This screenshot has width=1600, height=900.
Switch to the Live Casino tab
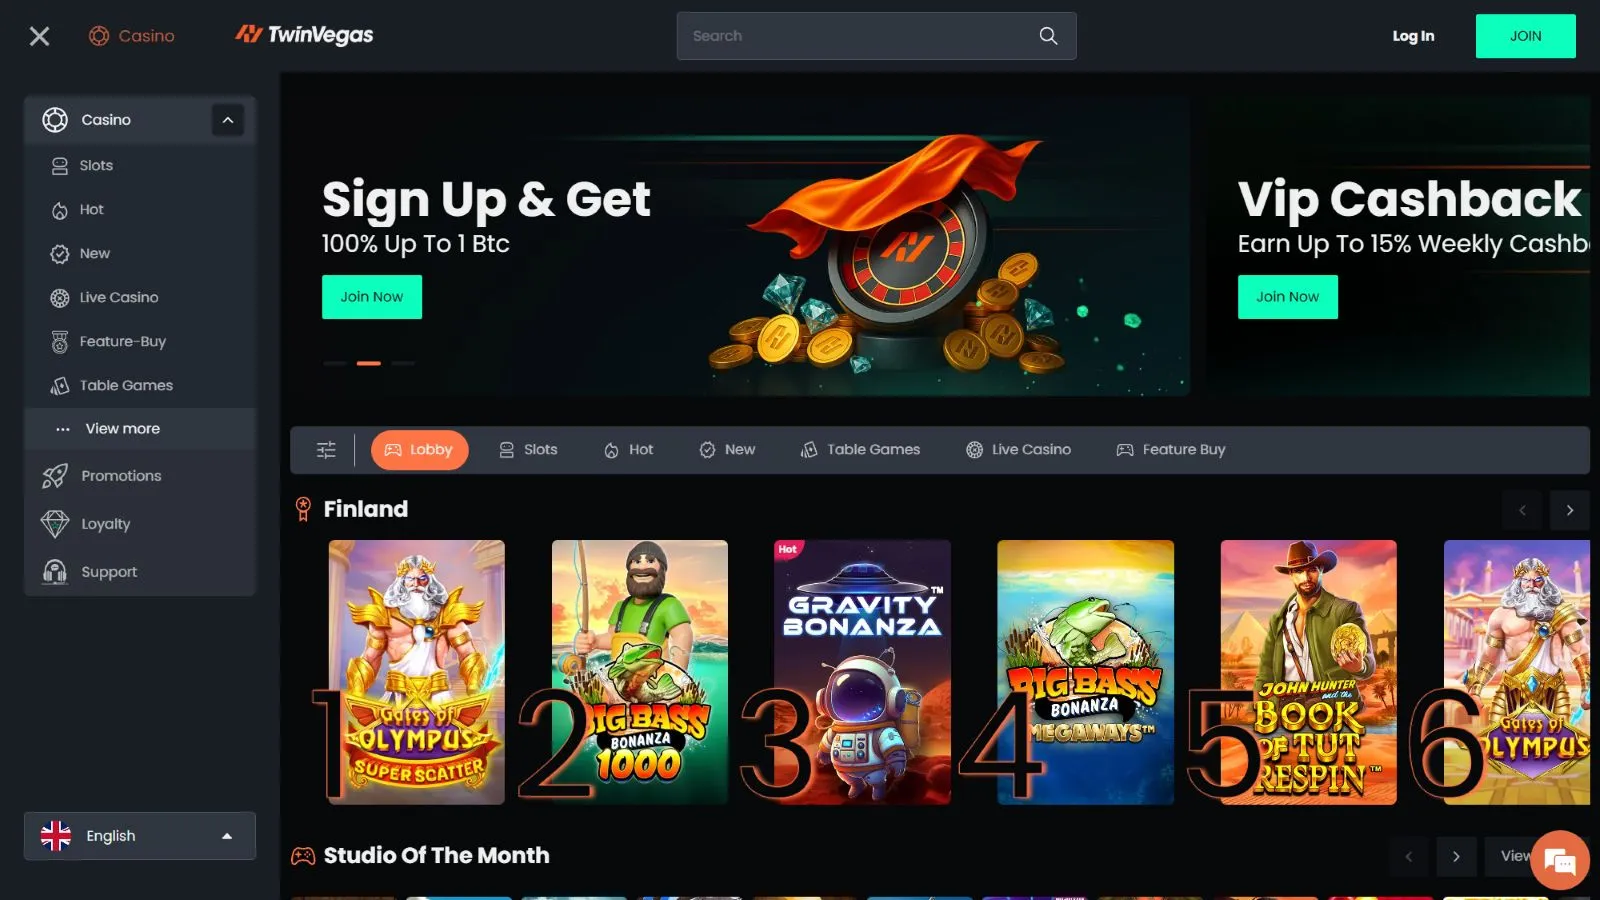tap(1018, 450)
